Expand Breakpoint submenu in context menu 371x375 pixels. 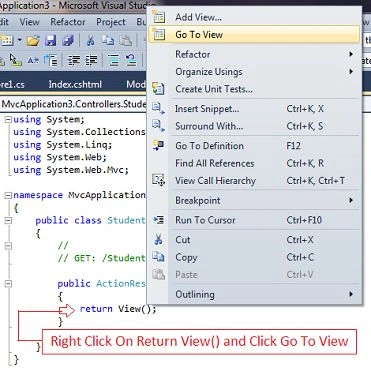coord(254,200)
